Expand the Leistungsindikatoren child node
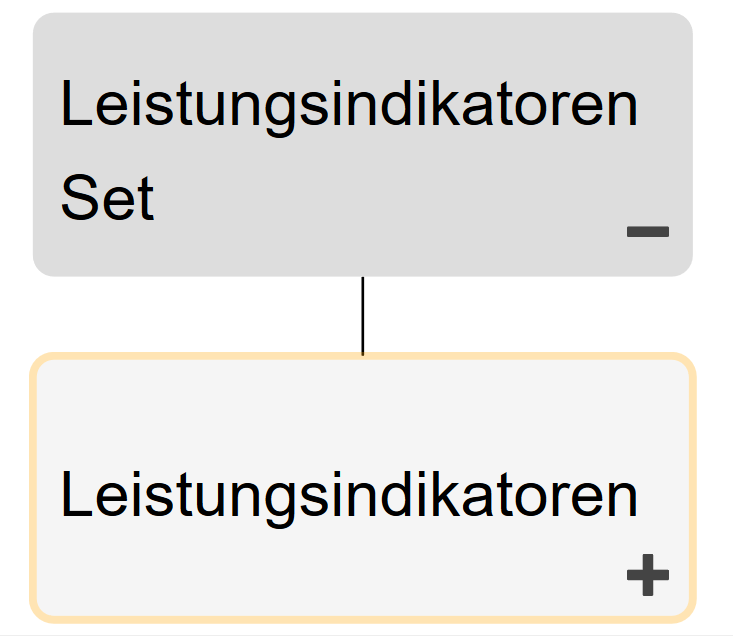Viewport: 733px width, 641px height. [x=647, y=575]
